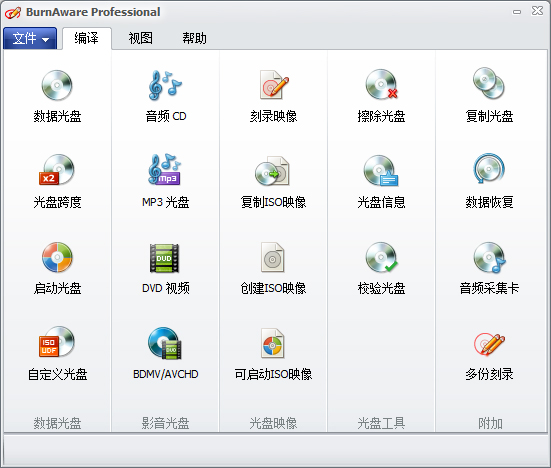Close the BurnAware Professional window
551x468 pixels.
click(x=537, y=11)
